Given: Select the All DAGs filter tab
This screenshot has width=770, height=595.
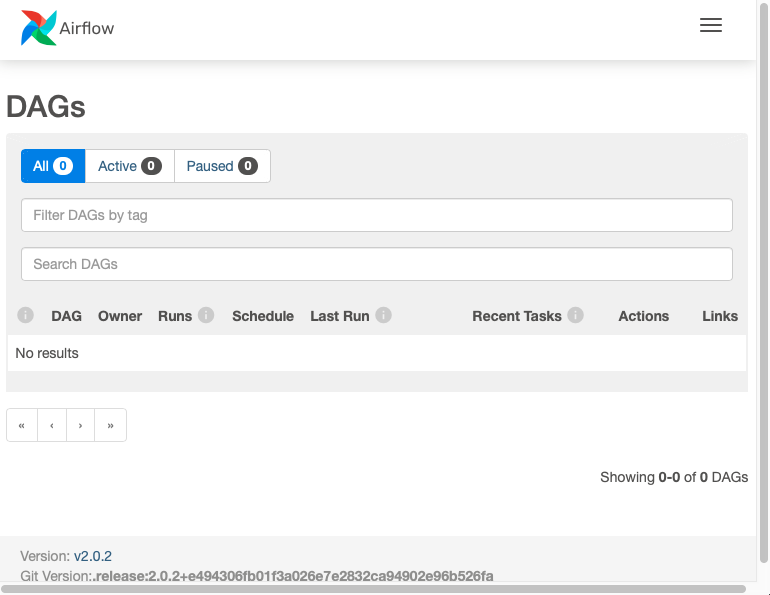Looking at the screenshot, I should click(x=53, y=166).
